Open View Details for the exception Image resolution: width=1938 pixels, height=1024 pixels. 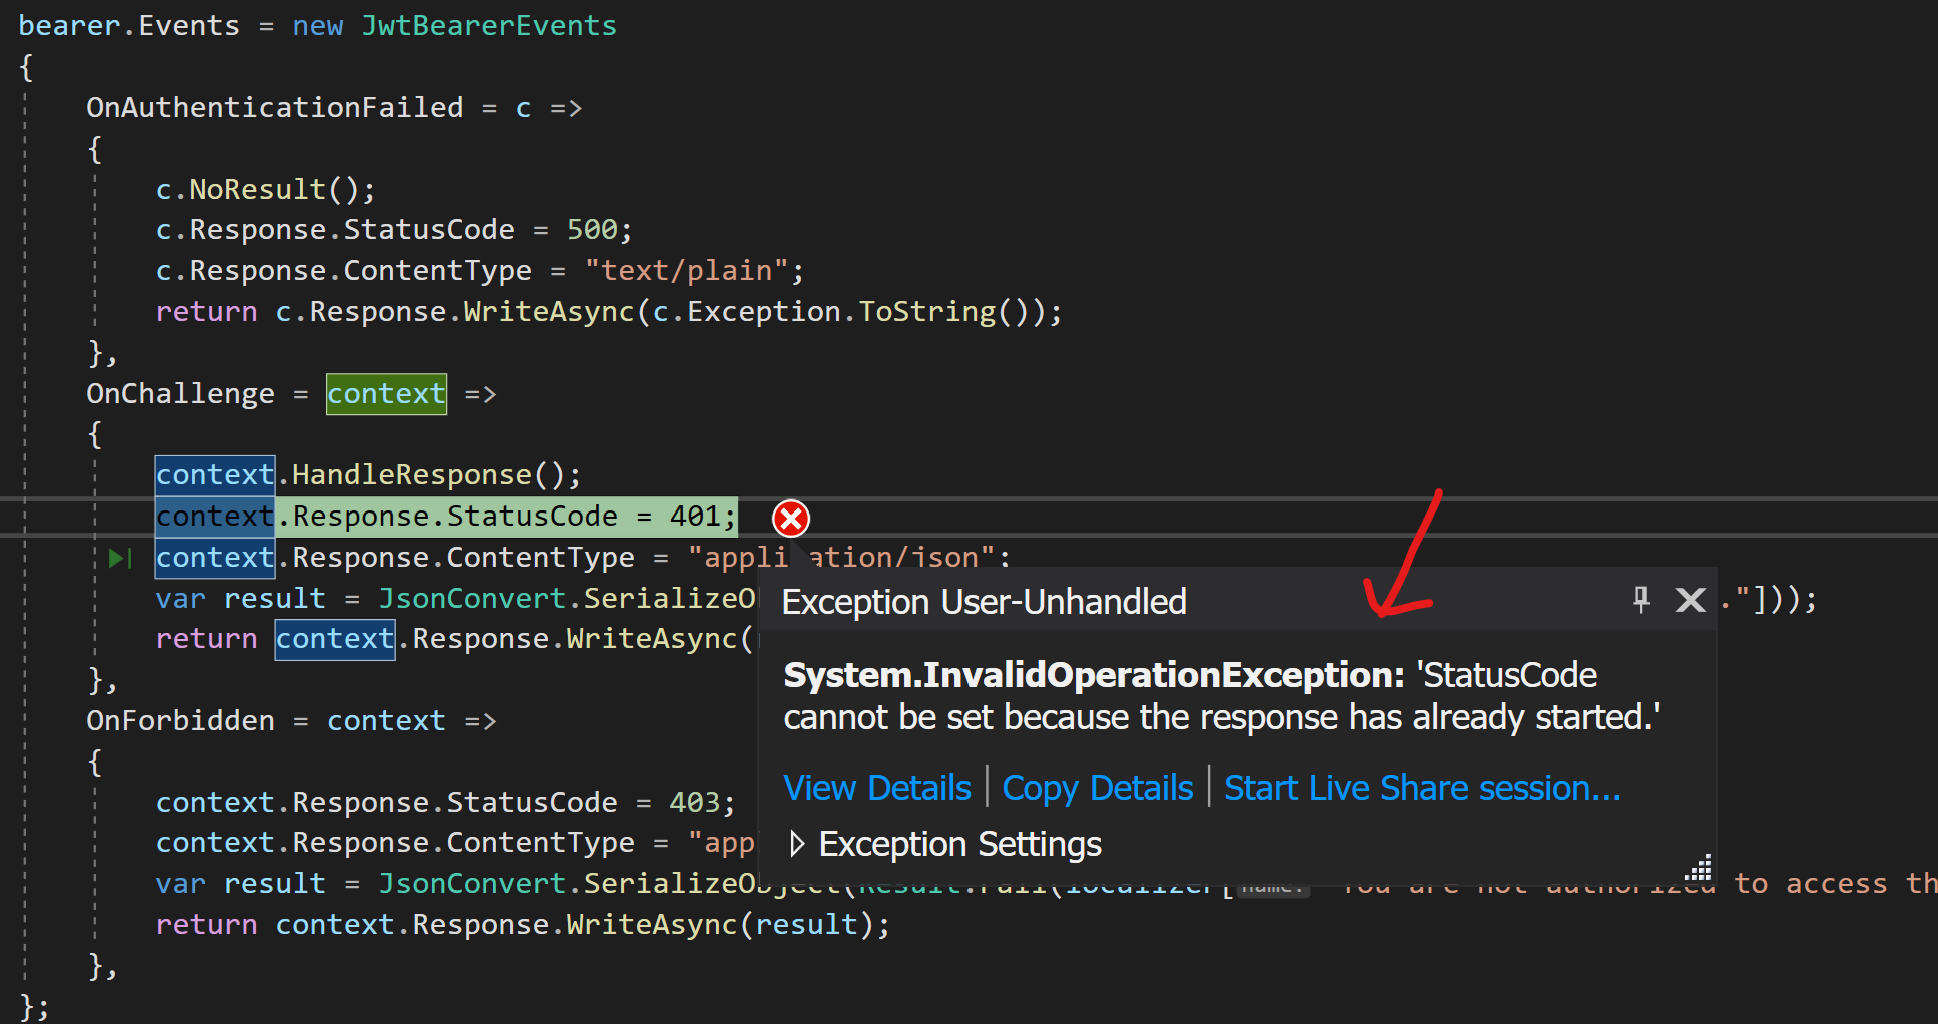pos(876,788)
